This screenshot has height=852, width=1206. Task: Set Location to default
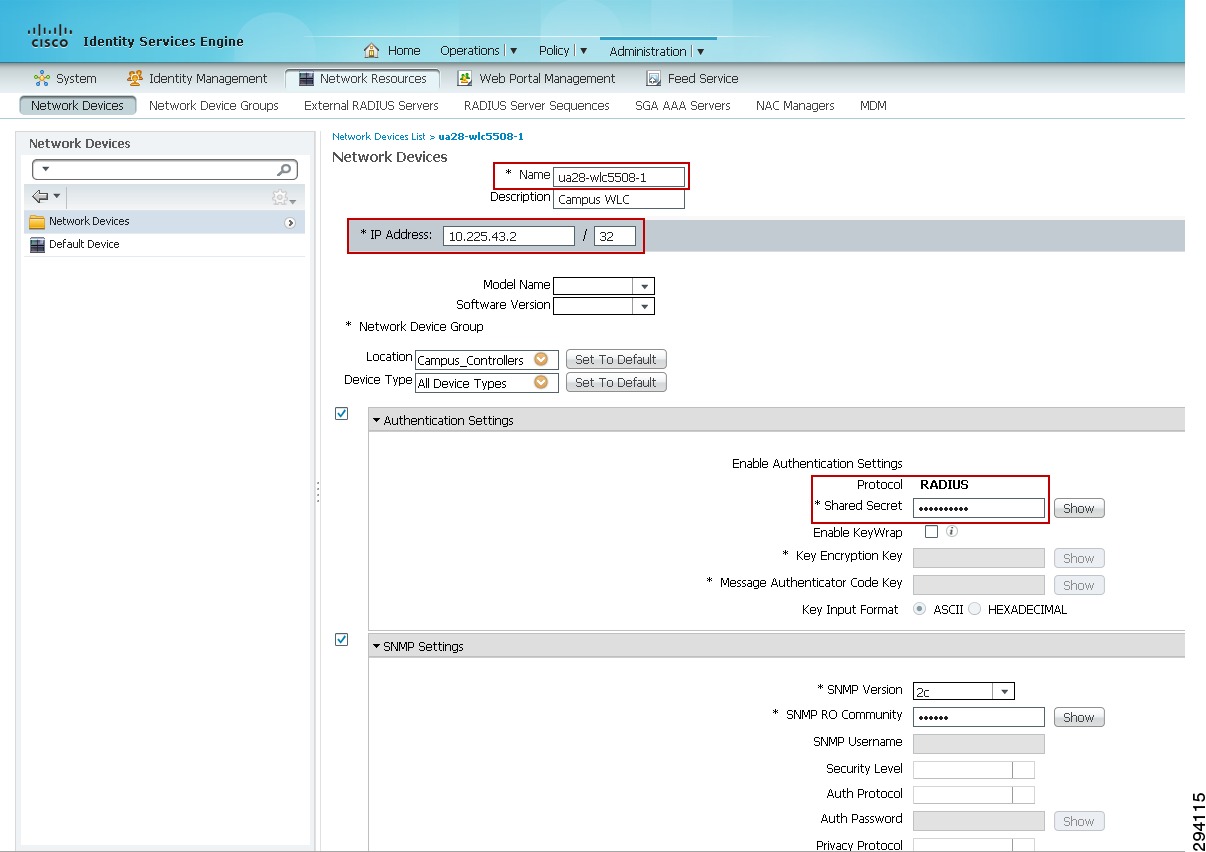coord(616,360)
